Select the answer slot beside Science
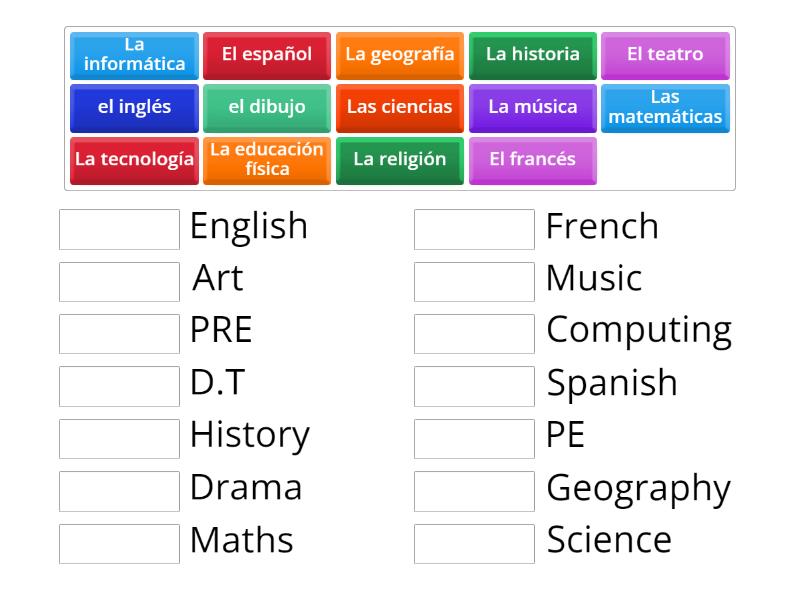 pyautogui.click(x=474, y=543)
